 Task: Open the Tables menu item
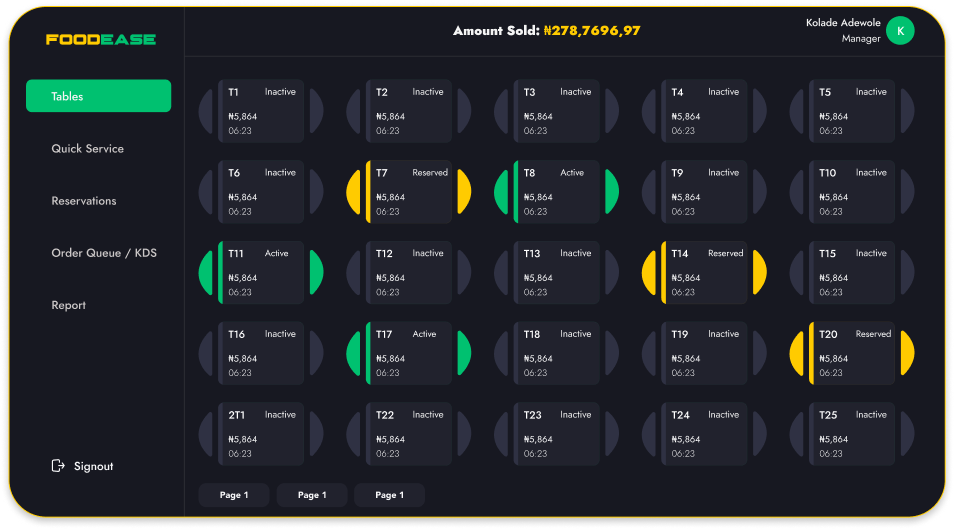98,96
